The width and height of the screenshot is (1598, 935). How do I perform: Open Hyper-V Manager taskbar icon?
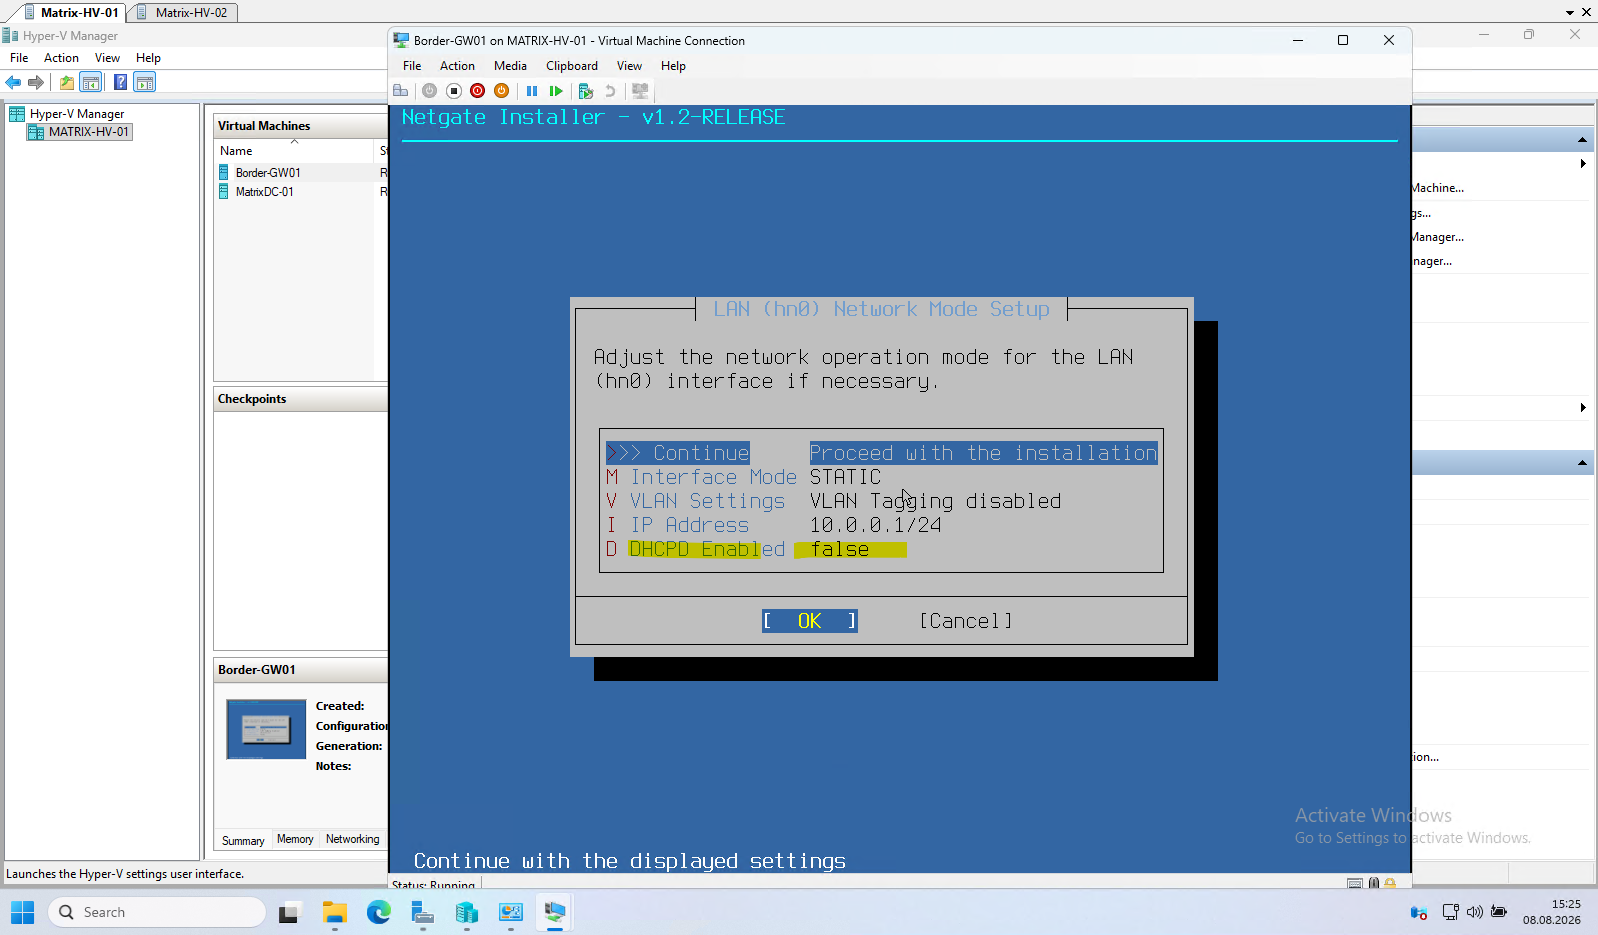tap(466, 912)
